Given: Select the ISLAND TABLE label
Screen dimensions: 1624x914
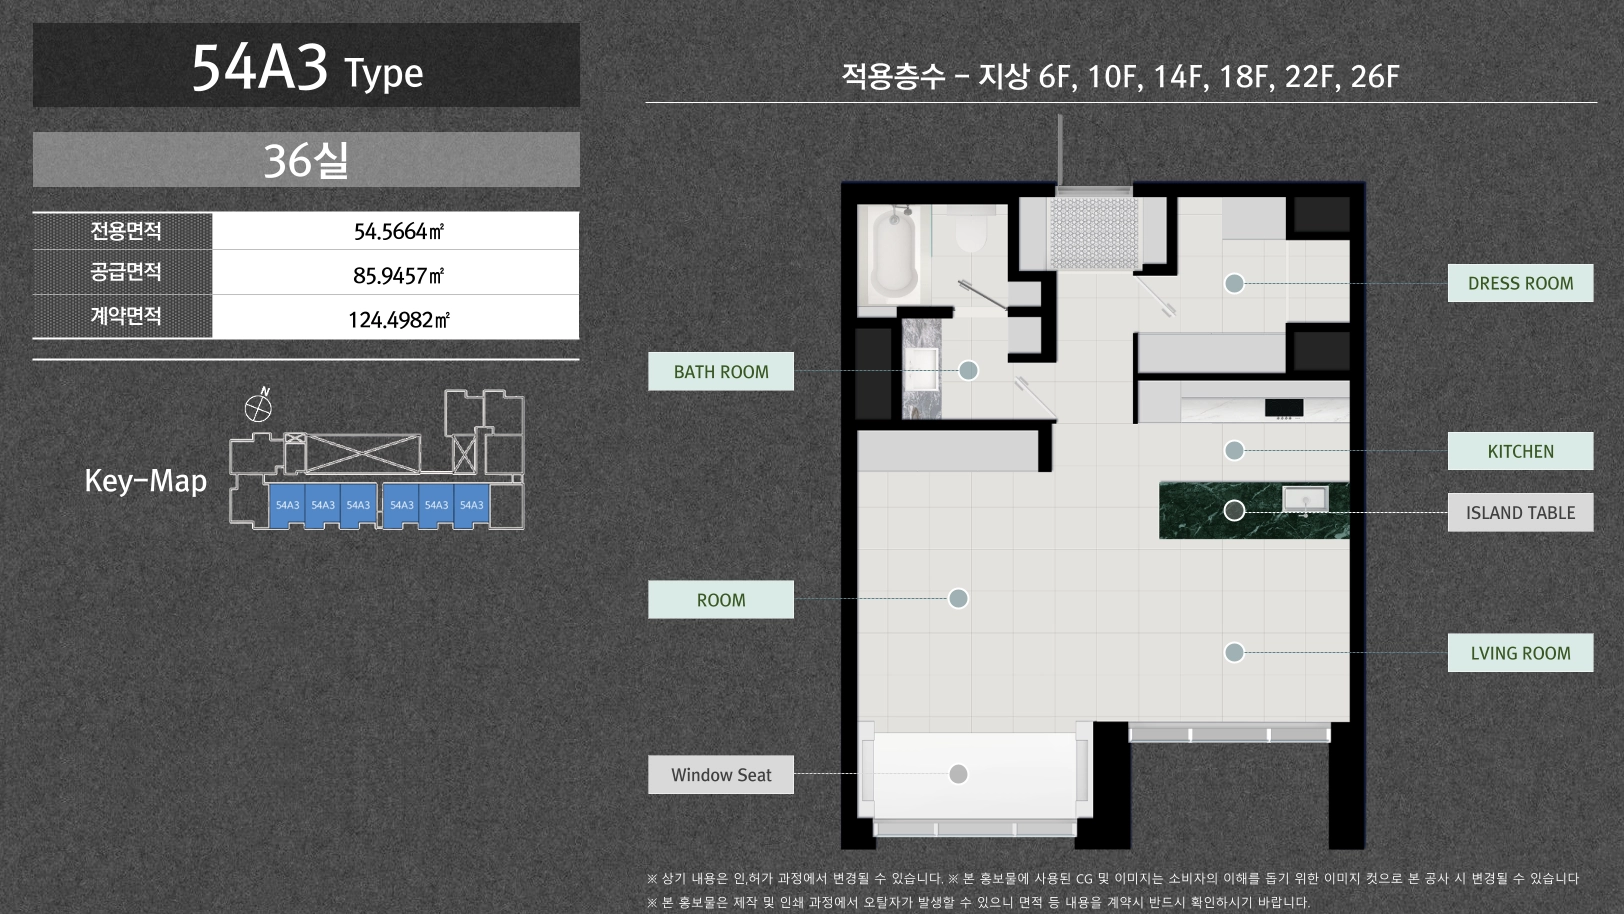Looking at the screenshot, I should pos(1520,513).
